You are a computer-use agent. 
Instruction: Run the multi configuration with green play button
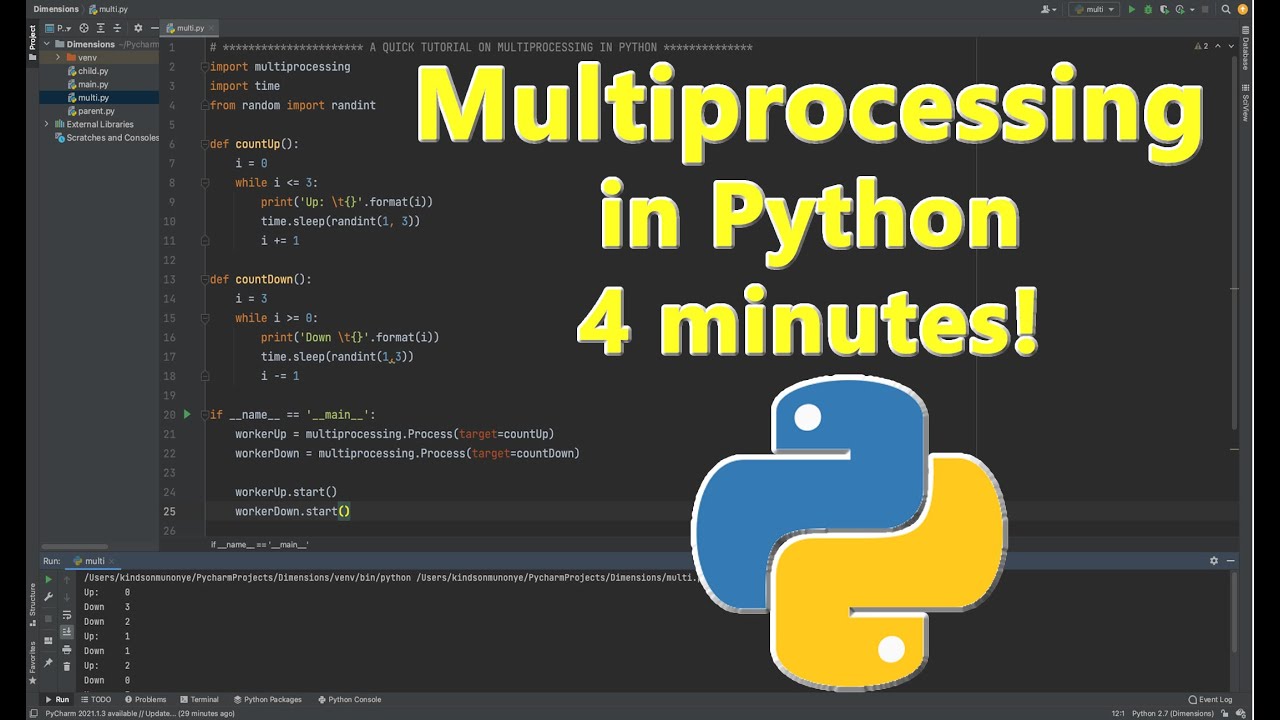pos(1132,9)
